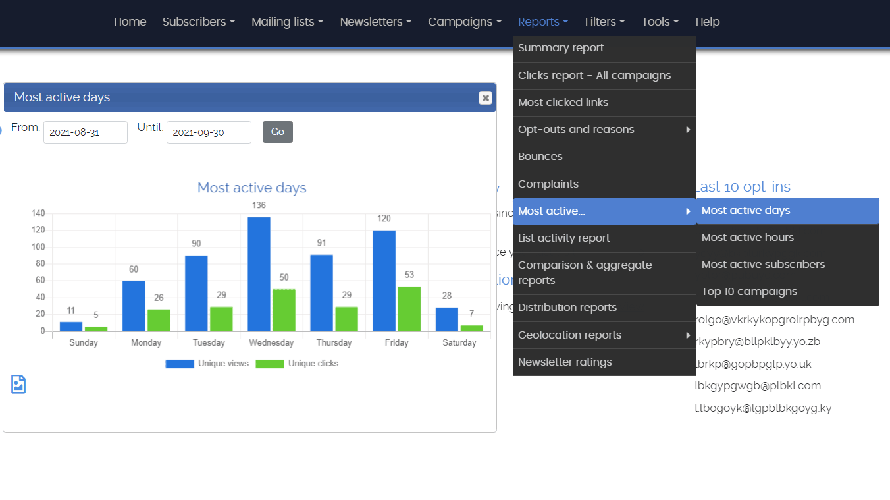Image resolution: width=890 pixels, height=500 pixels.
Task: Open the Campaigns dropdown
Action: [465, 22]
